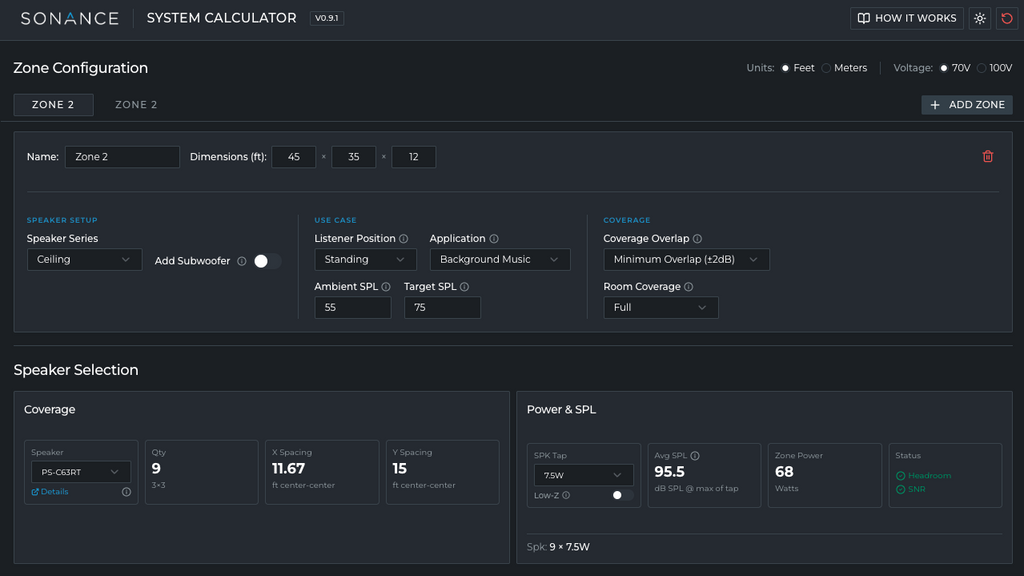Click the Spk: 9 × 7.5W summary

(x=558, y=547)
